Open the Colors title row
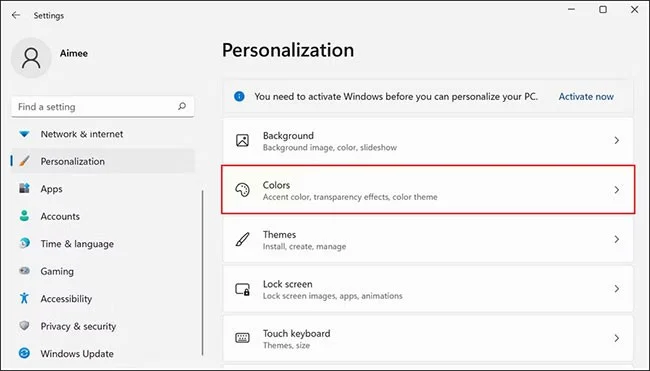The image size is (650, 371). pos(428,190)
